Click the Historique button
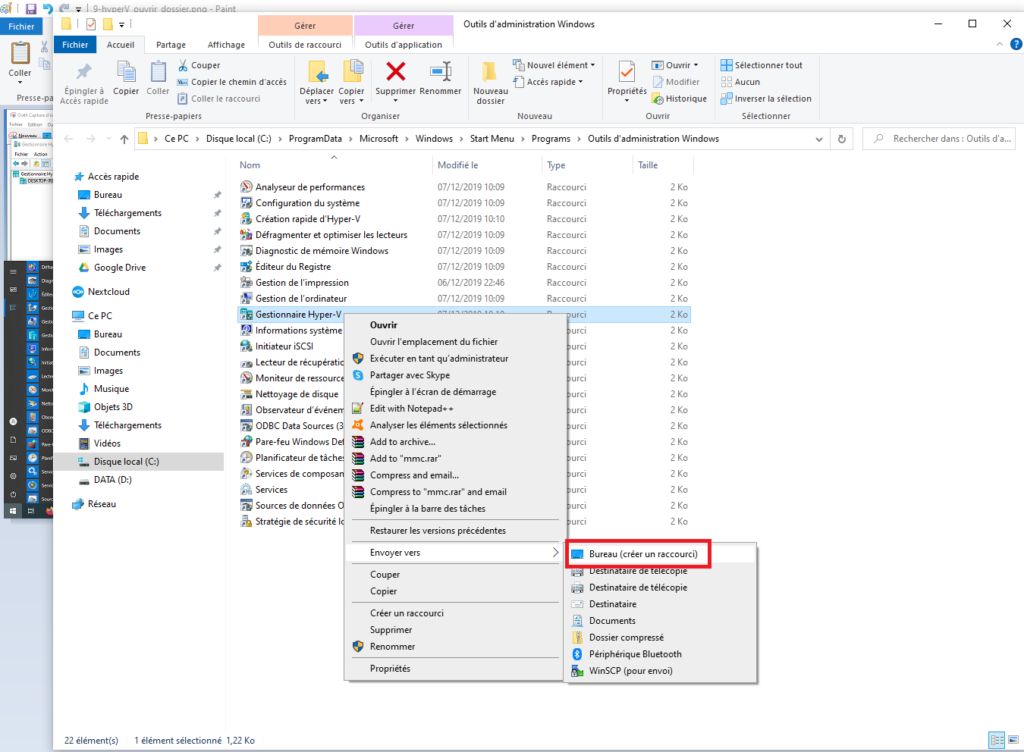1024x752 pixels. [679, 99]
